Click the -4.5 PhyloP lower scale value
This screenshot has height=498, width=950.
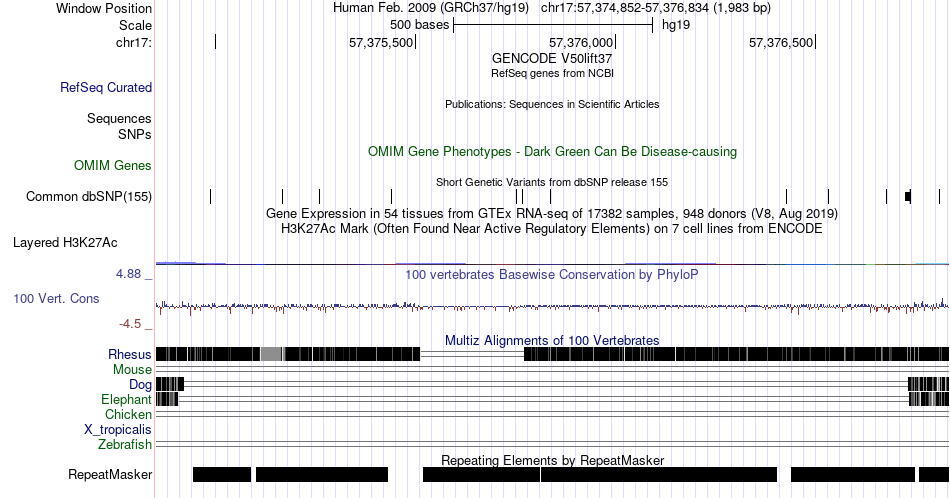[x=130, y=324]
